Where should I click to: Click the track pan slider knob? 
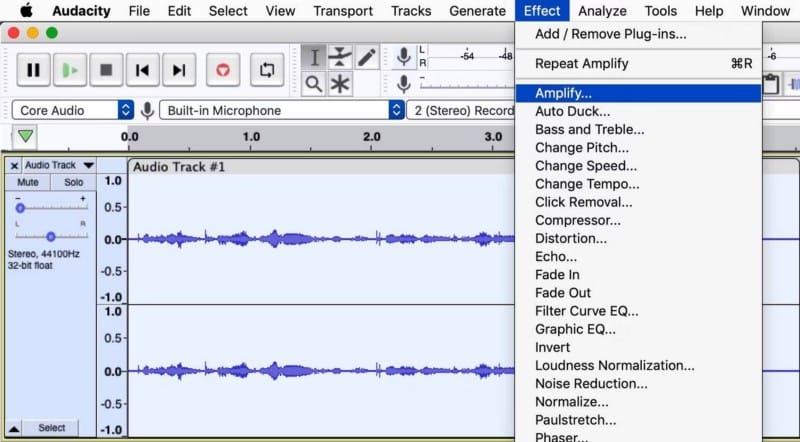point(51,236)
